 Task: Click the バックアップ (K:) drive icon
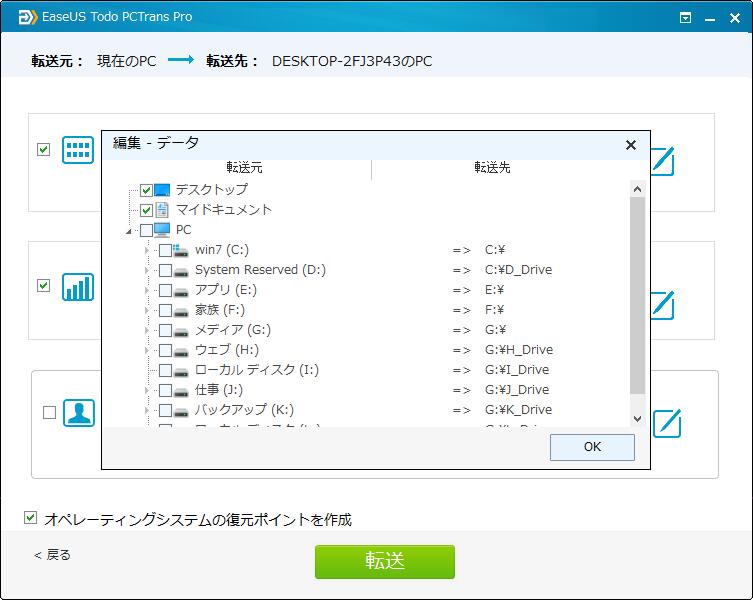point(181,412)
